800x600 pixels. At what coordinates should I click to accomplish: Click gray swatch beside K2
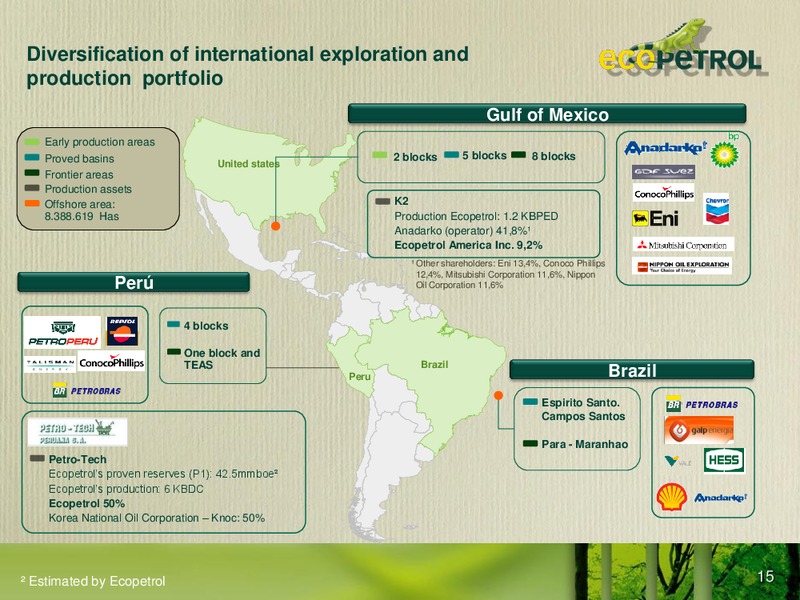383,202
